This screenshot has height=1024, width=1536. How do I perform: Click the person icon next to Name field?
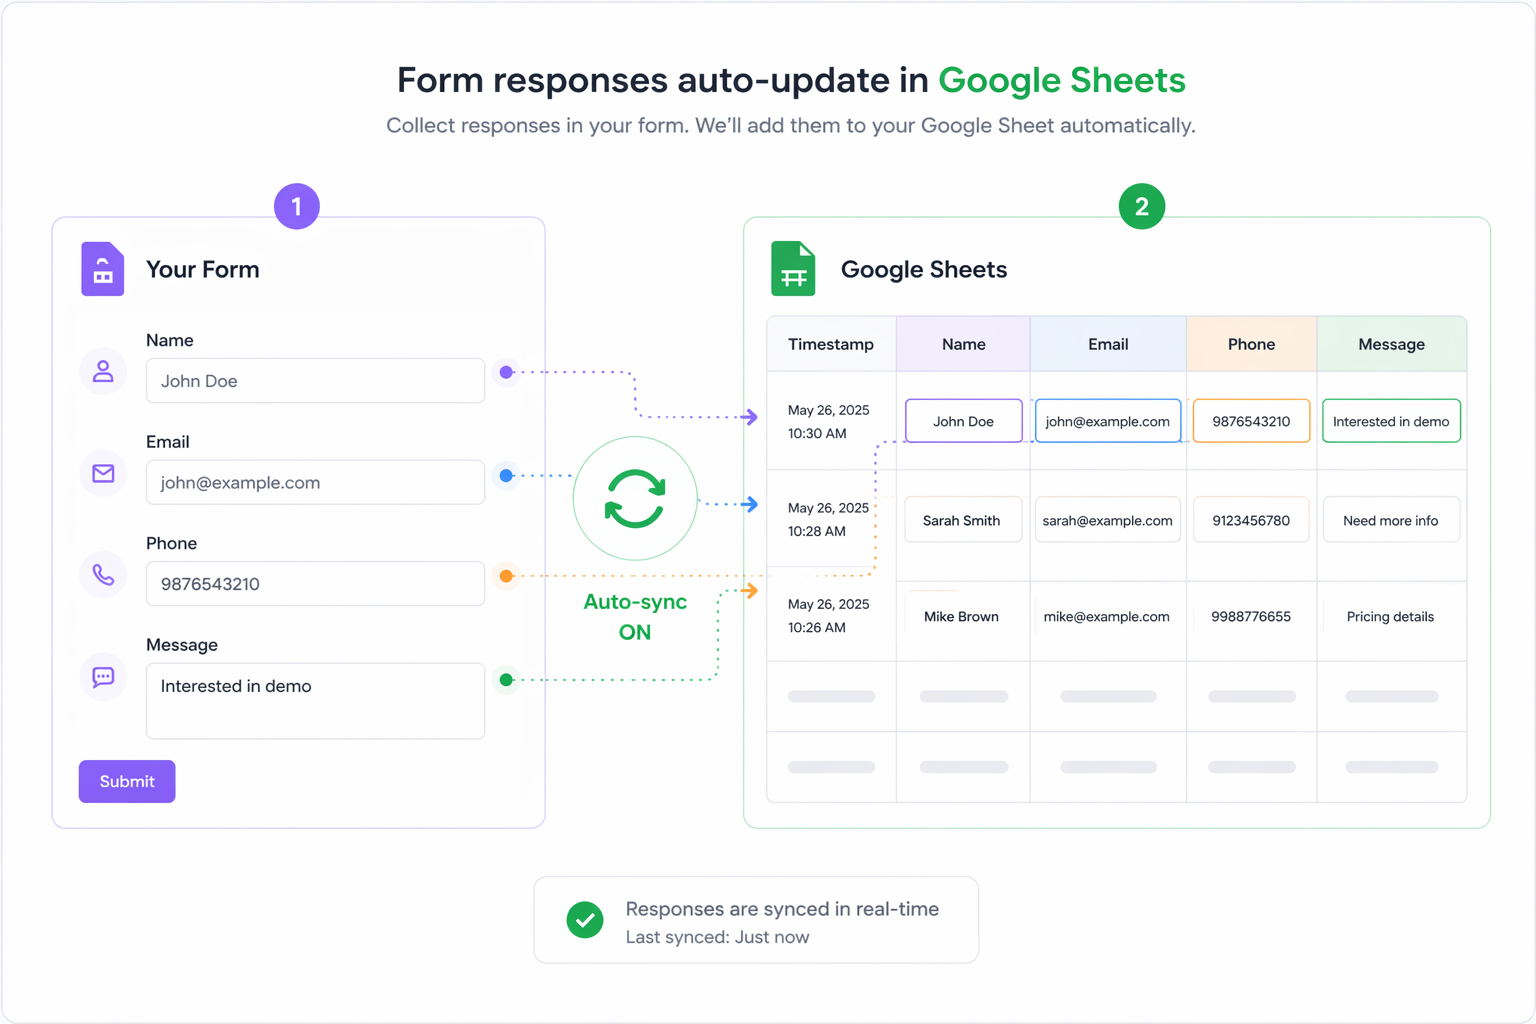click(x=103, y=371)
